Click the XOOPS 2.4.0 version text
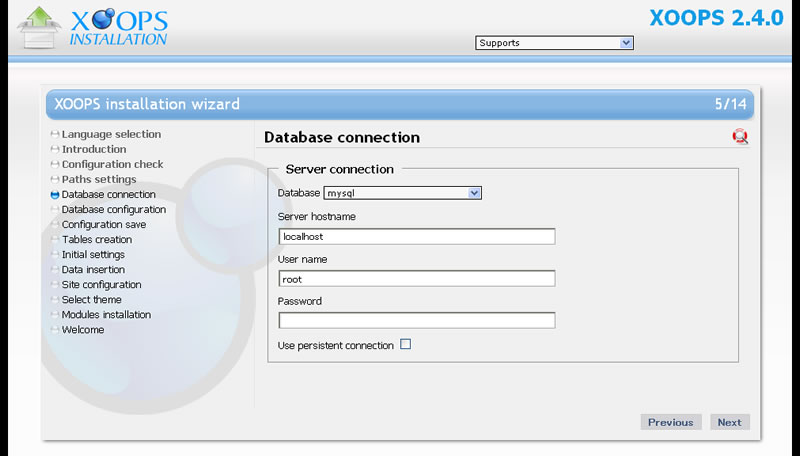This screenshot has width=800, height=456. coord(716,18)
